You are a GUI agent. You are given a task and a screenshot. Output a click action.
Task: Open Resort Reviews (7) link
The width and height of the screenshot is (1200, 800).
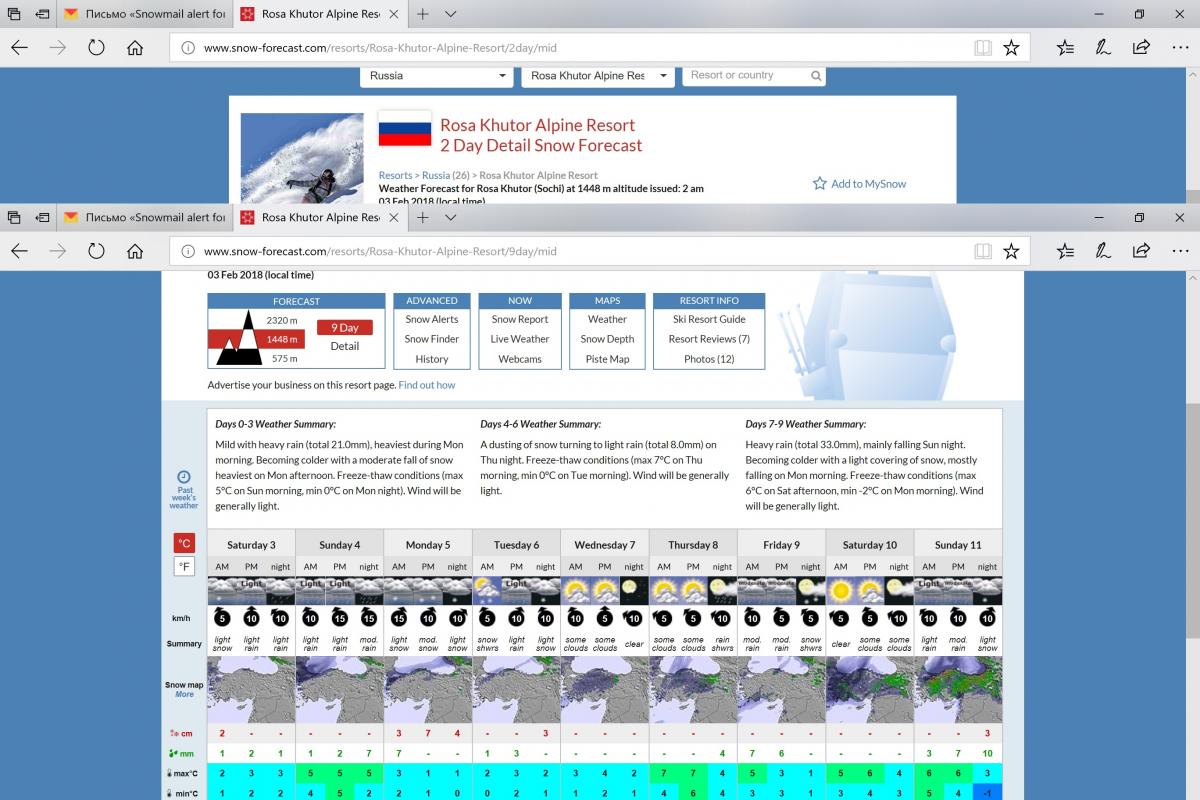tap(709, 339)
